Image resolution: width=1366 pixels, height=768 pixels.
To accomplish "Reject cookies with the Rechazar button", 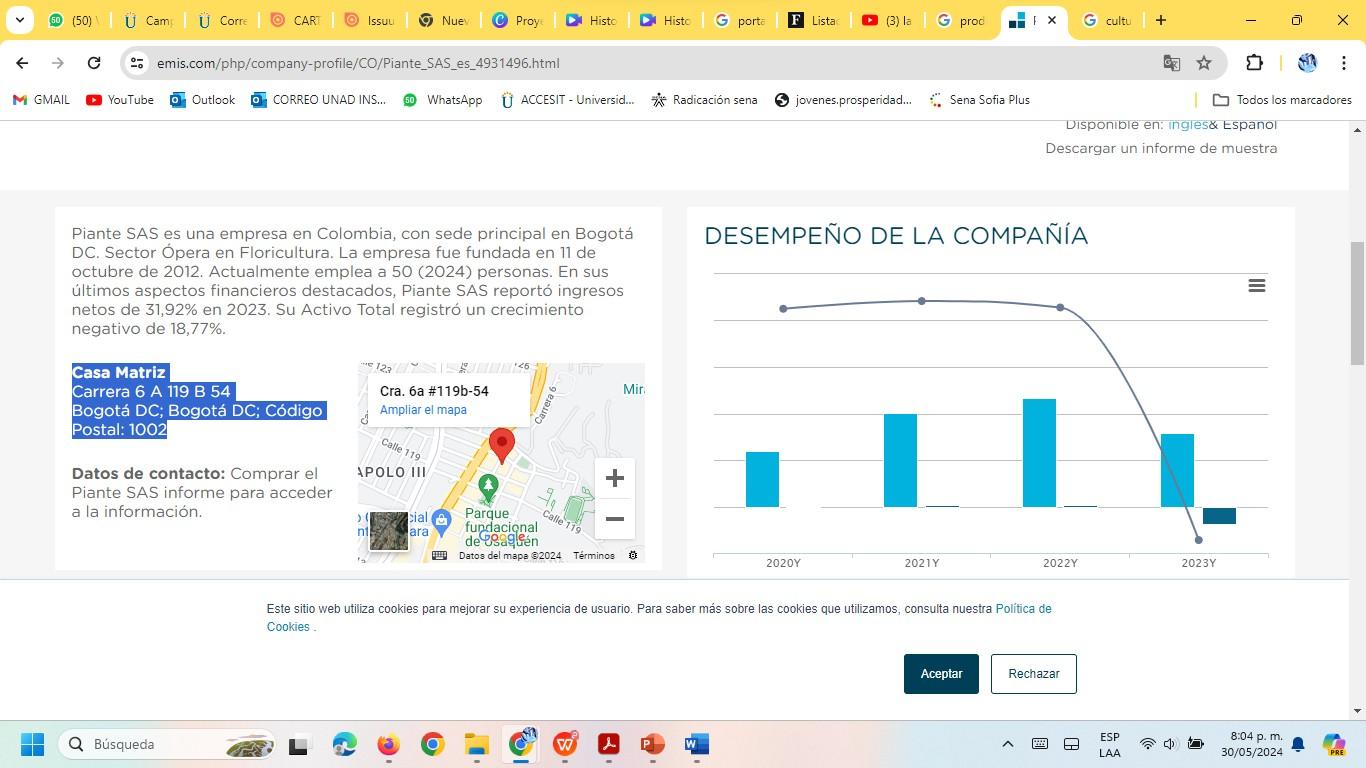I will [x=1033, y=674].
